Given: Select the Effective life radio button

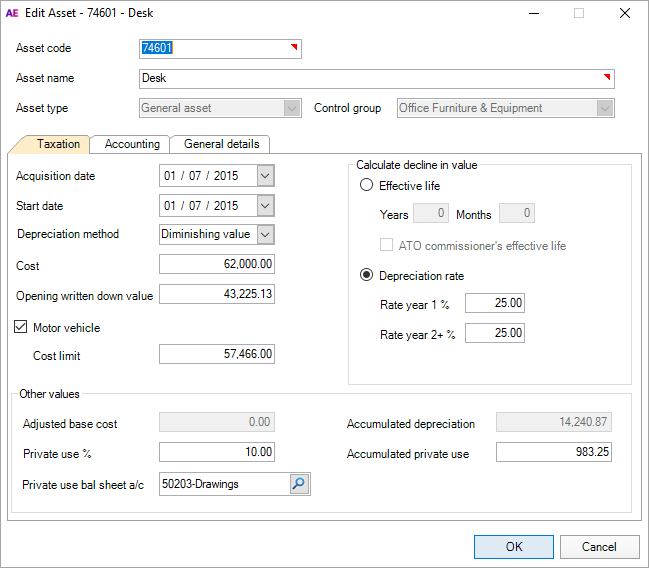Looking at the screenshot, I should pyautogui.click(x=367, y=185).
